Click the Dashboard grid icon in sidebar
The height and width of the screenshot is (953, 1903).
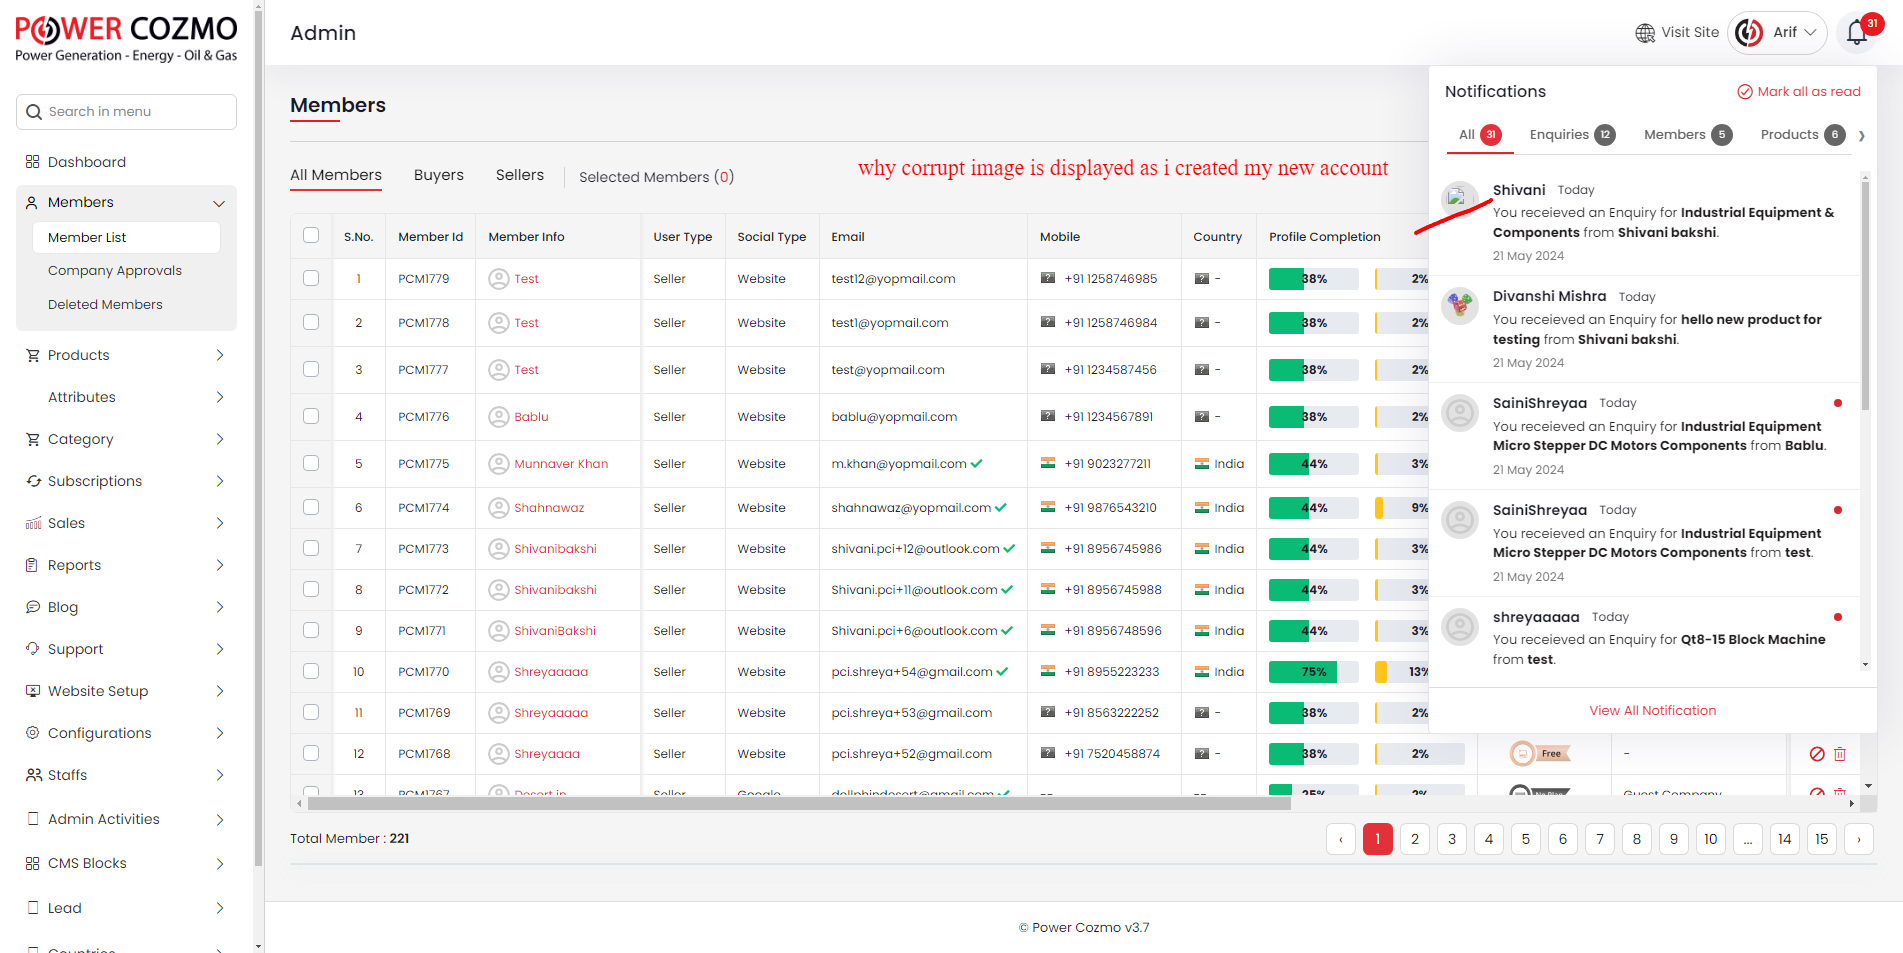pos(33,162)
